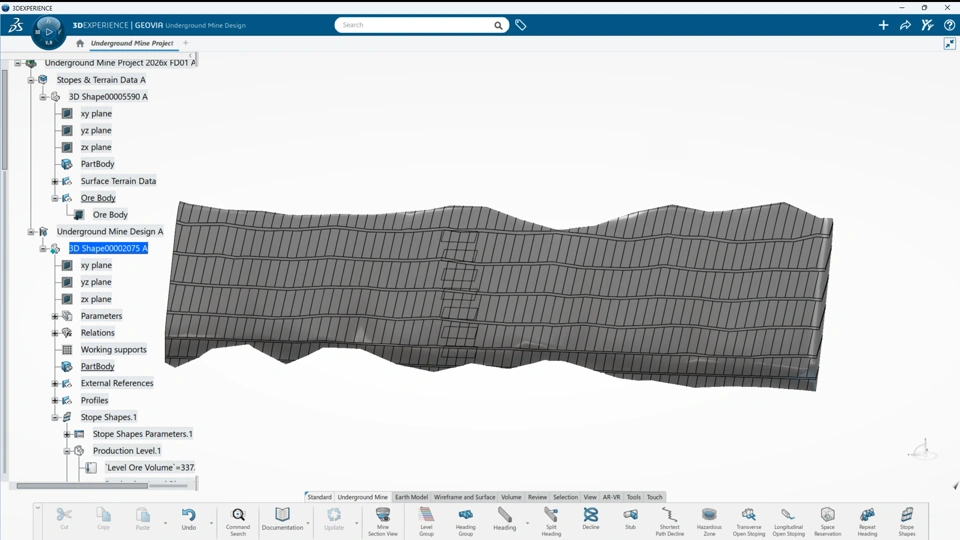Click the collaboration tools icon in header

[x=927, y=25]
